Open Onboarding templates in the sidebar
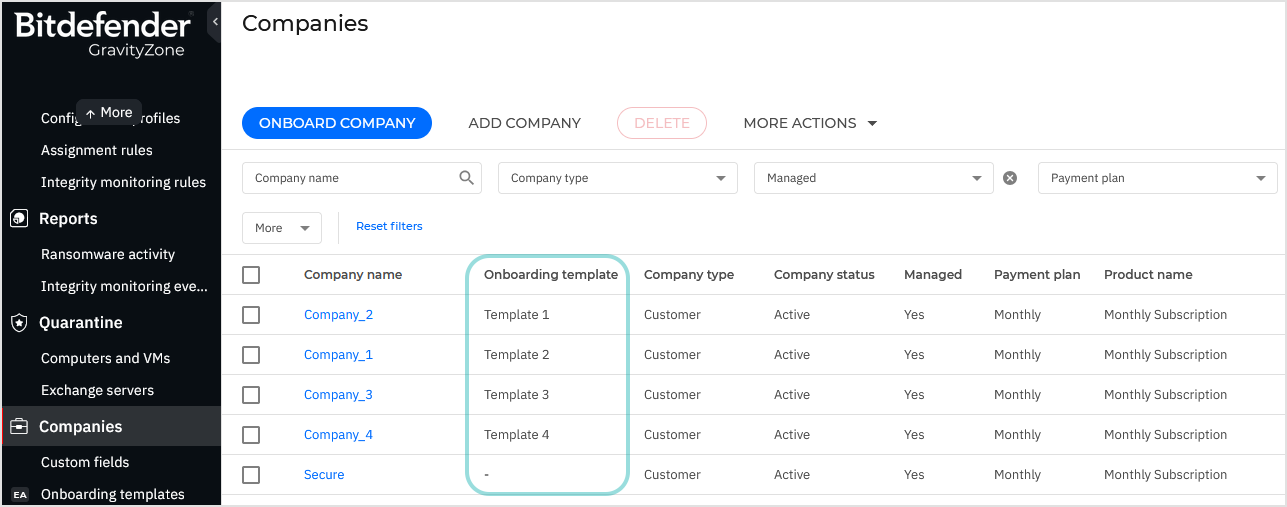This screenshot has height=507, width=1287. tap(113, 494)
